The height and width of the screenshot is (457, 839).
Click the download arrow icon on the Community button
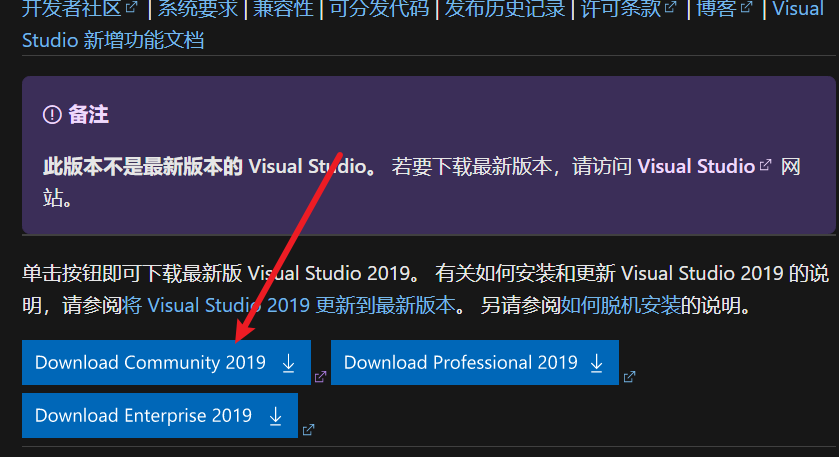tap(288, 363)
